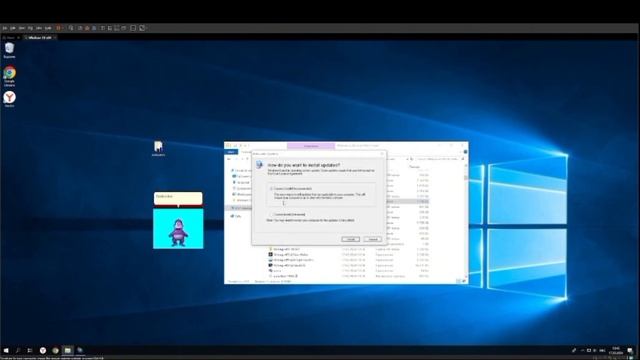Select the file icon on the desktop

coord(158,148)
